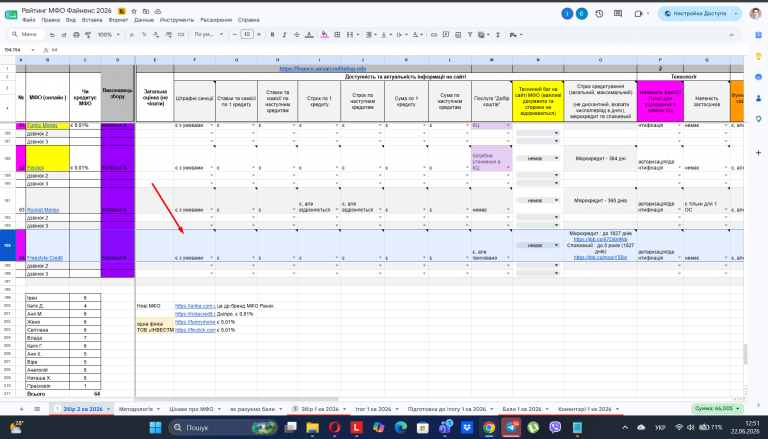Format cell as percent

[144, 35]
